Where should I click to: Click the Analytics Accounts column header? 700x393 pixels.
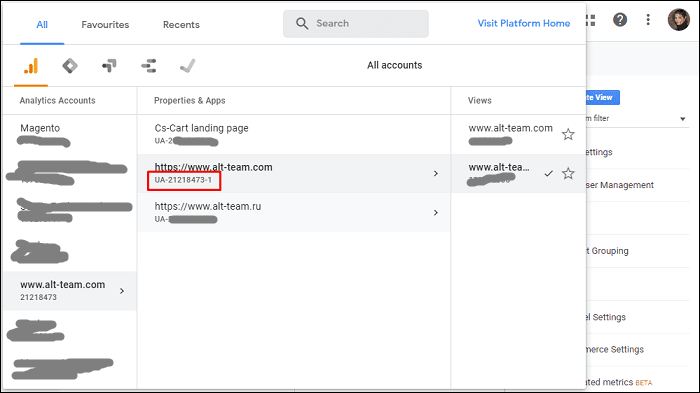pos(58,100)
